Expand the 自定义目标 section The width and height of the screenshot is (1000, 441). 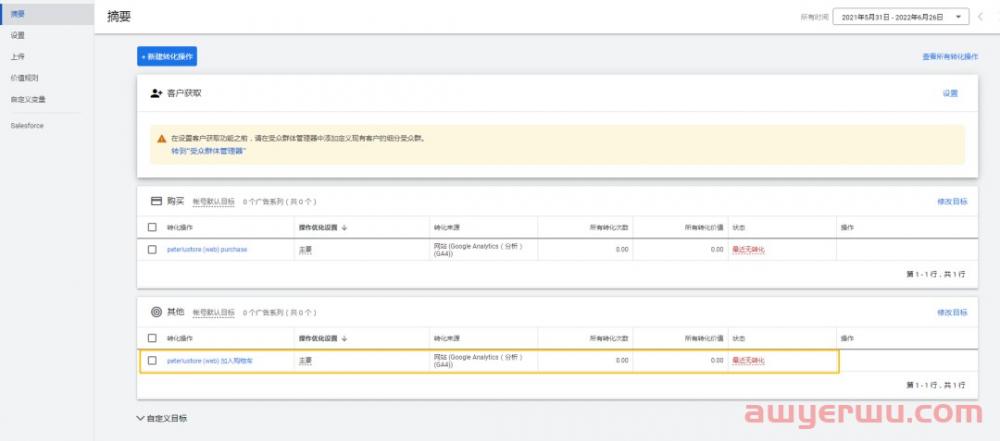coord(162,419)
